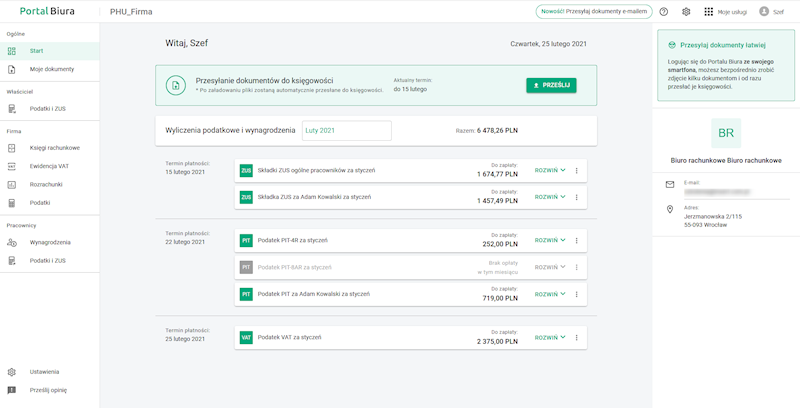Click the PHU_Firma company name
Screen dimensions: 800x408
131,12
